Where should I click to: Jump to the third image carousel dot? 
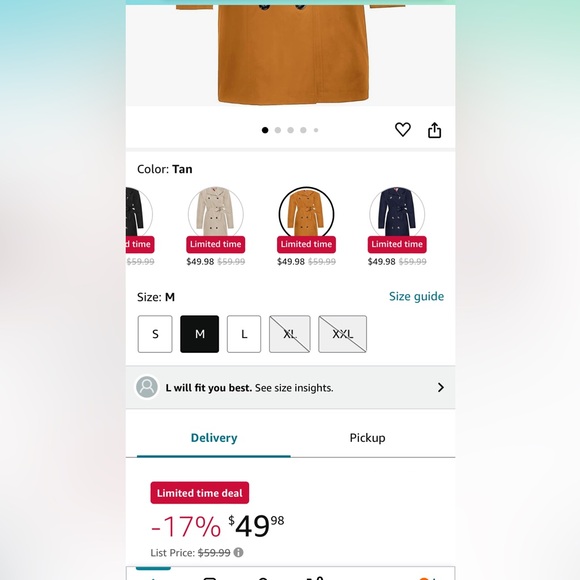pos(290,130)
